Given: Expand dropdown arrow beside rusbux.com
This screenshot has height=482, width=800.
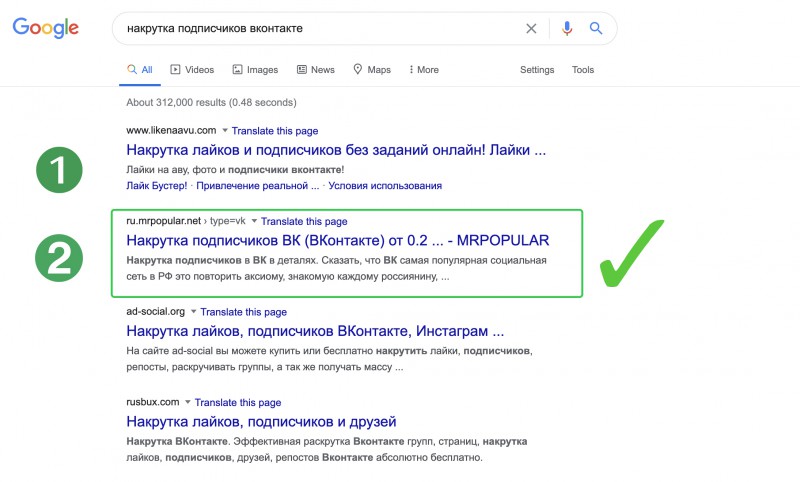Looking at the screenshot, I should click(188, 402).
